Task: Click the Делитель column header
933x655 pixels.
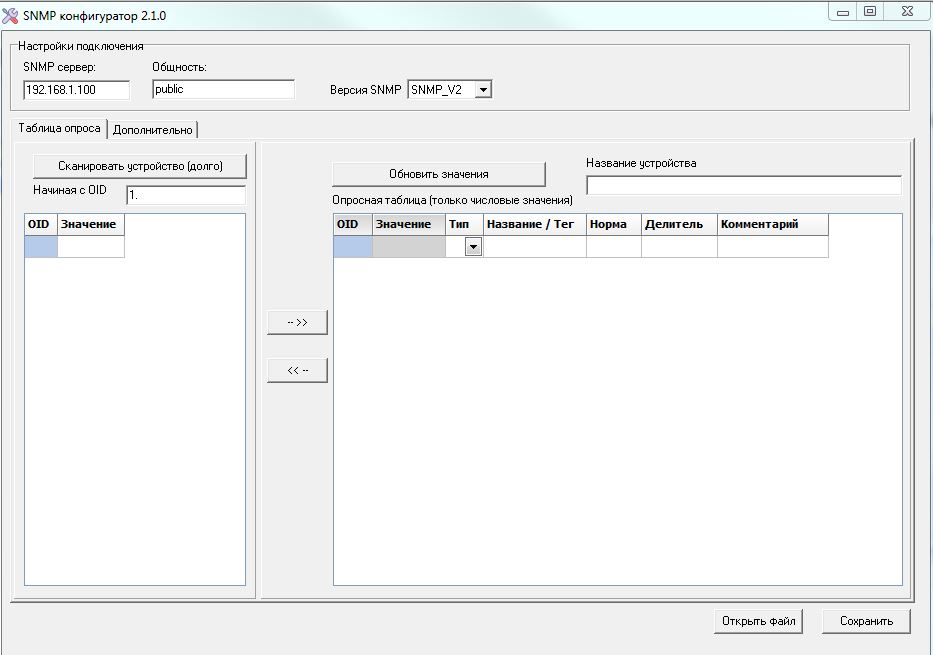Action: [678, 224]
